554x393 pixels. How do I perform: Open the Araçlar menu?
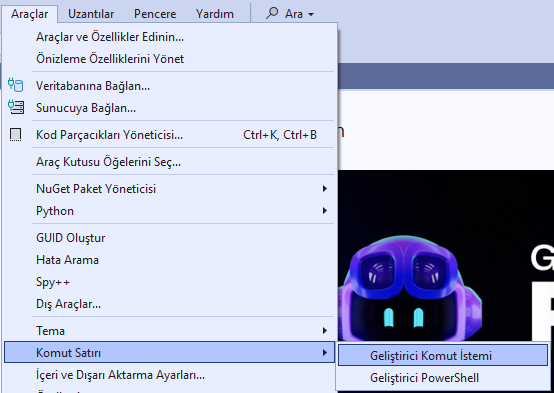30,14
